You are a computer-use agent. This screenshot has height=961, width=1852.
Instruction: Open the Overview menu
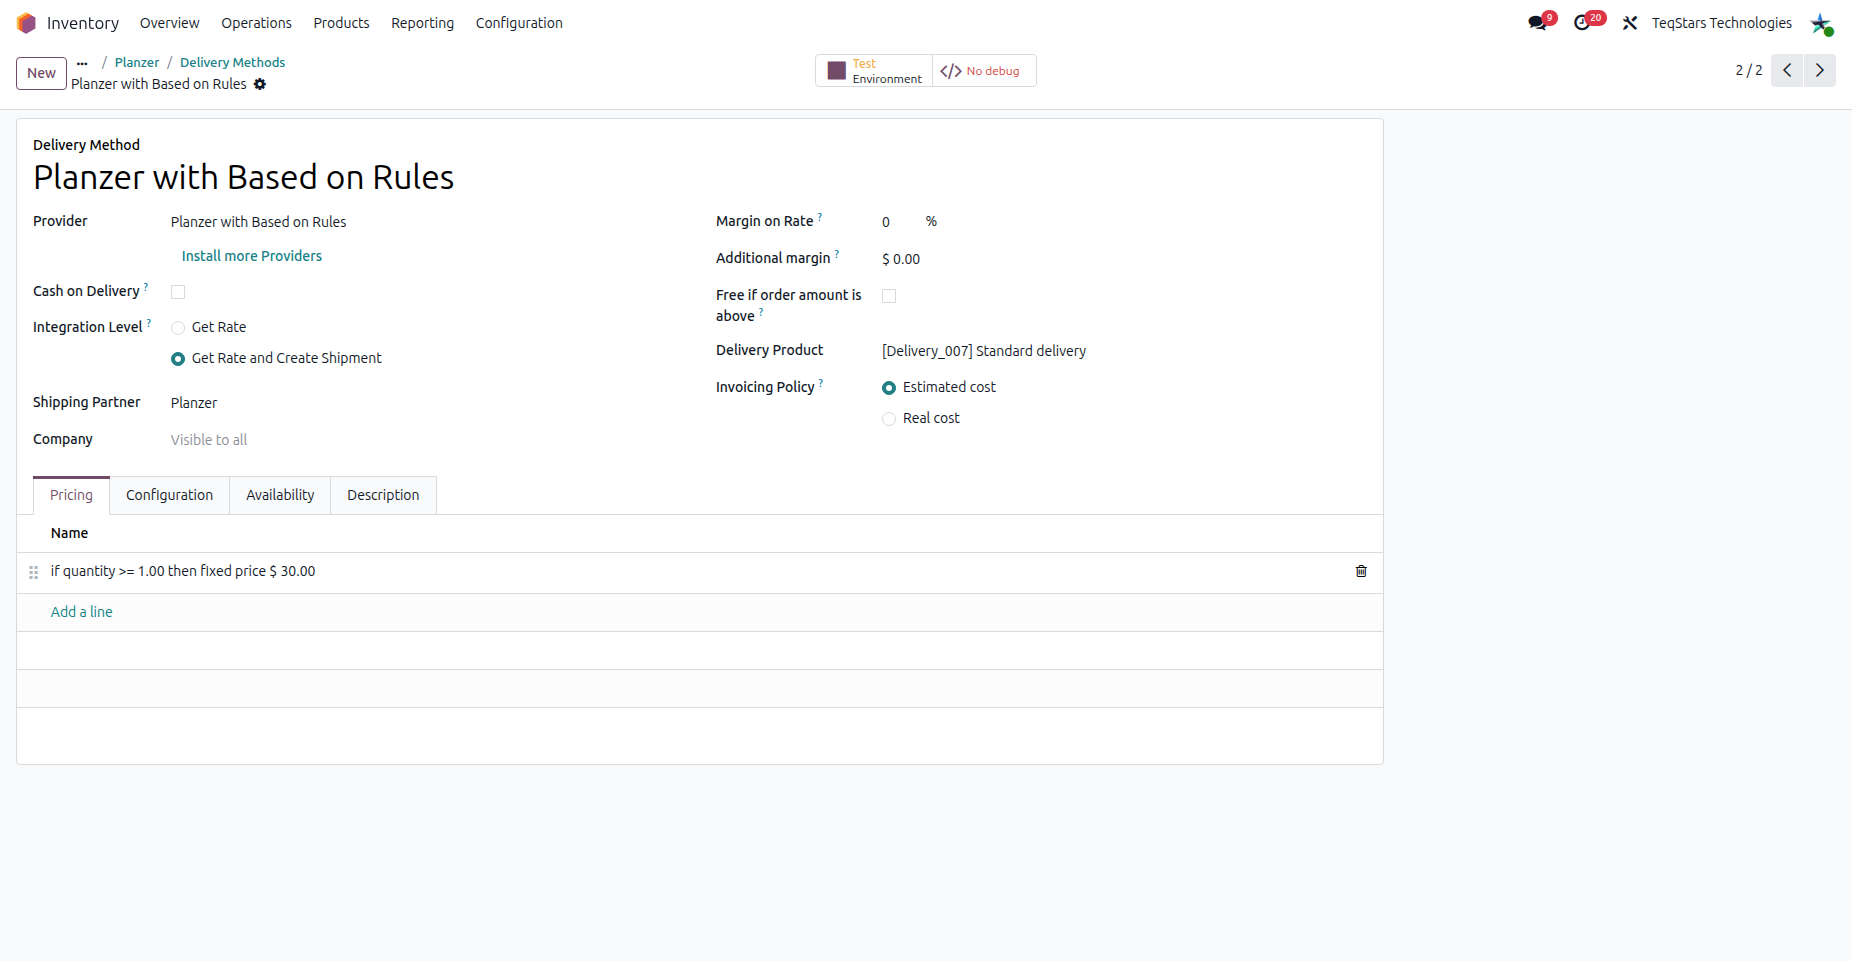[169, 23]
